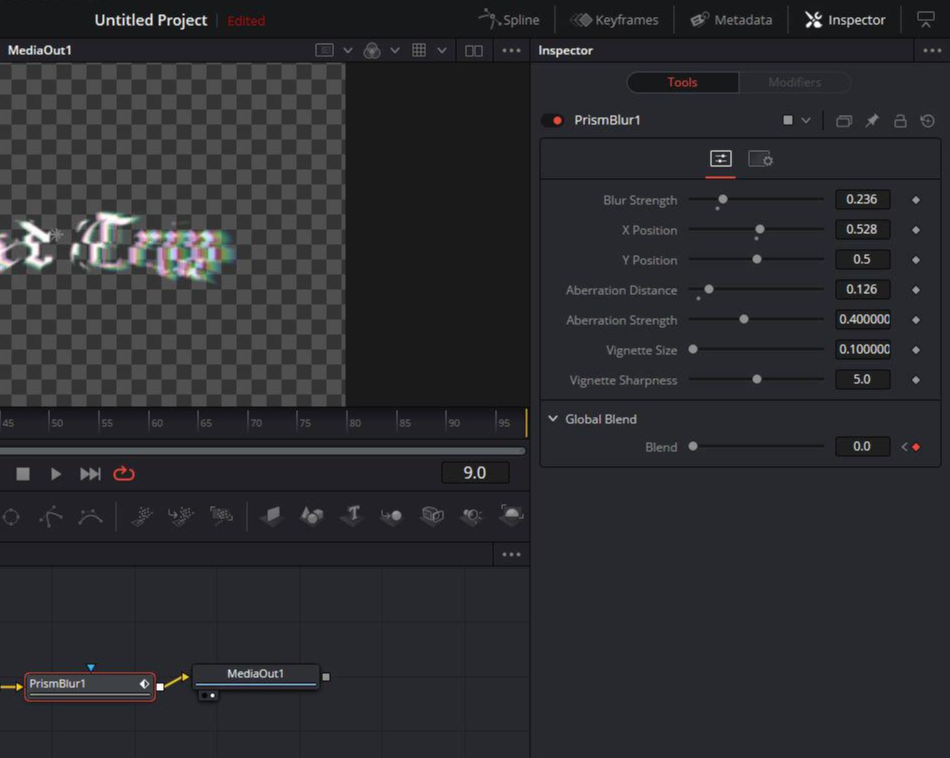This screenshot has width=950, height=758.
Task: Click the viewer grid icon
Action: point(419,50)
